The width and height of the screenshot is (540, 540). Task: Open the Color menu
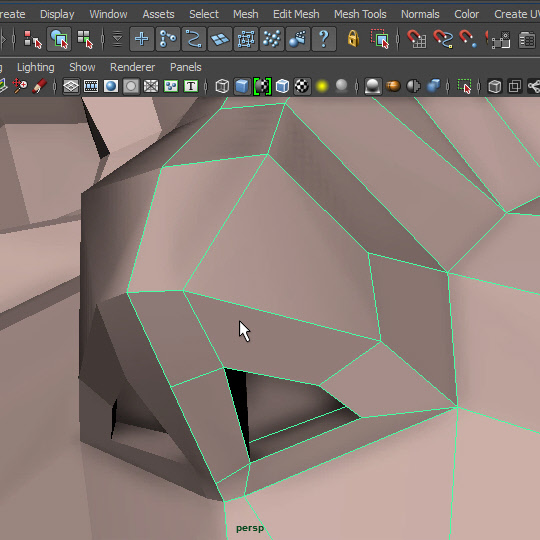467,14
